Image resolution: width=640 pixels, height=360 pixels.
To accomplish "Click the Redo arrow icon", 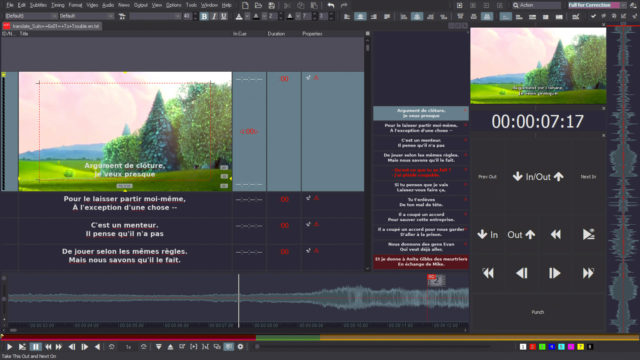I will [x=344, y=5].
